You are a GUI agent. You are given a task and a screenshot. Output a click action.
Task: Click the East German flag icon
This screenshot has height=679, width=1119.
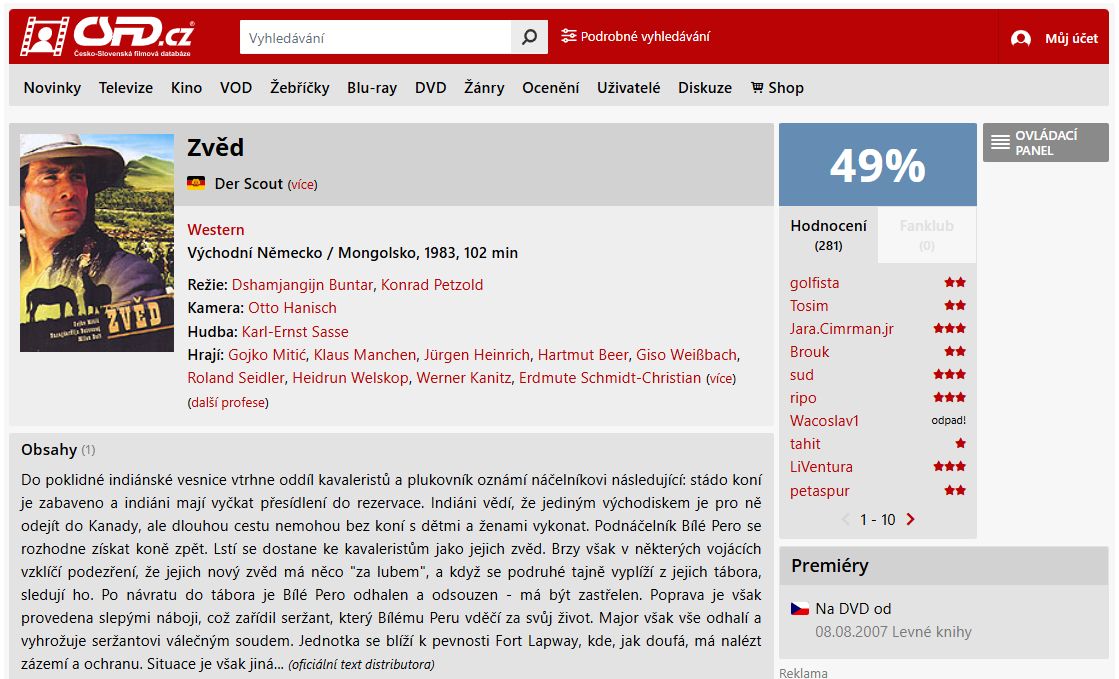click(x=196, y=183)
